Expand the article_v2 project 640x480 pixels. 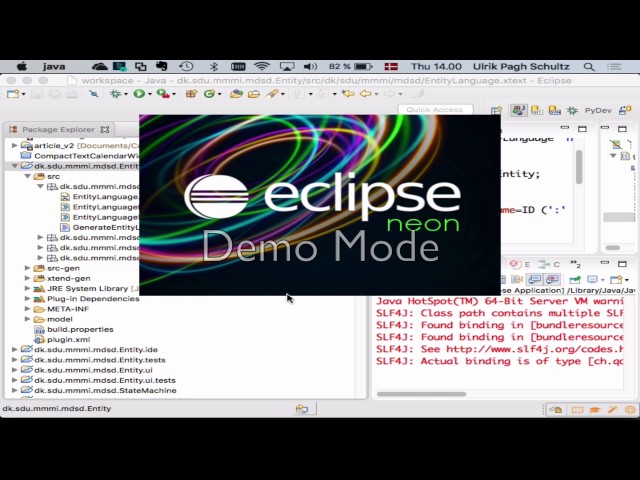point(15,145)
